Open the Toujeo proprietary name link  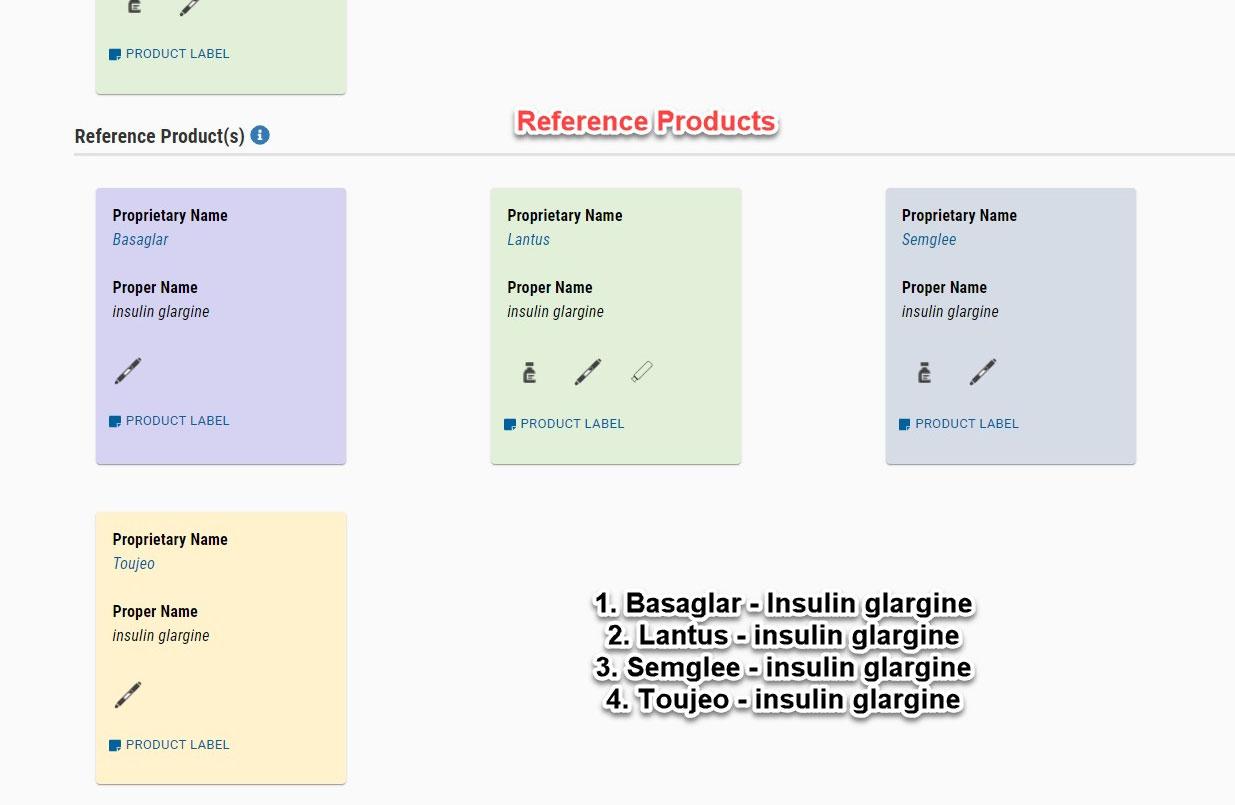(133, 564)
